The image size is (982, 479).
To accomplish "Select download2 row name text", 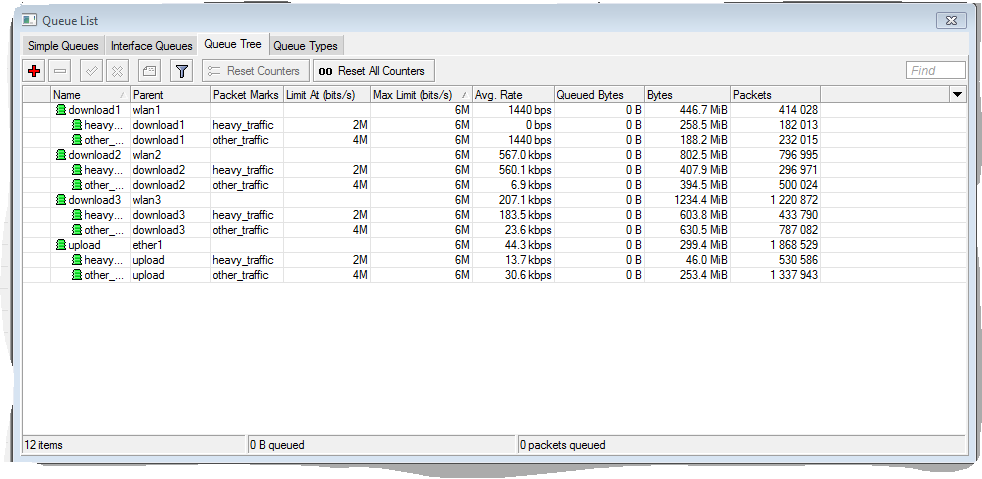I will coord(95,155).
